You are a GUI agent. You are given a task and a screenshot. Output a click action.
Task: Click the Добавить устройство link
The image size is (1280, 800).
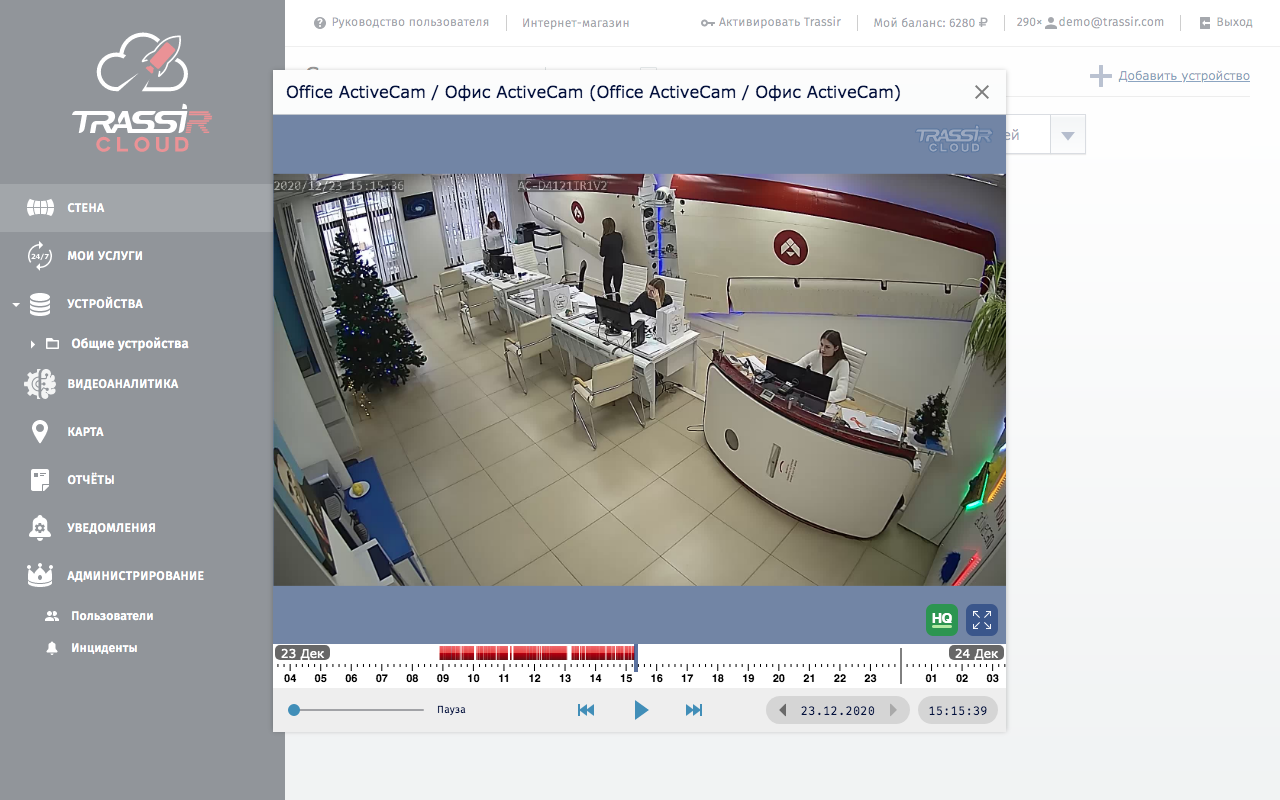click(1183, 76)
